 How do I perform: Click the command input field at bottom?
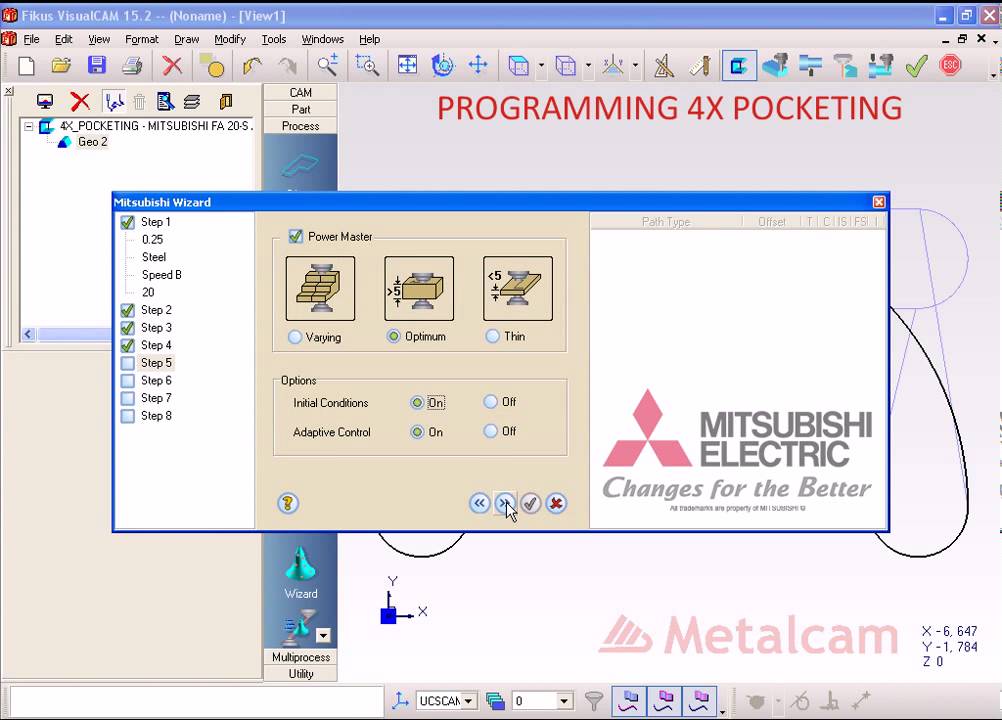pos(197,701)
